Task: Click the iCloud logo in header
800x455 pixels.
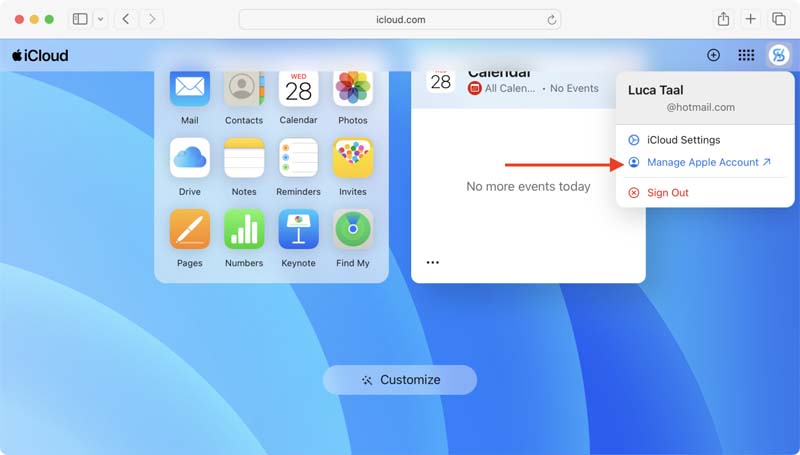Action: tap(40, 55)
